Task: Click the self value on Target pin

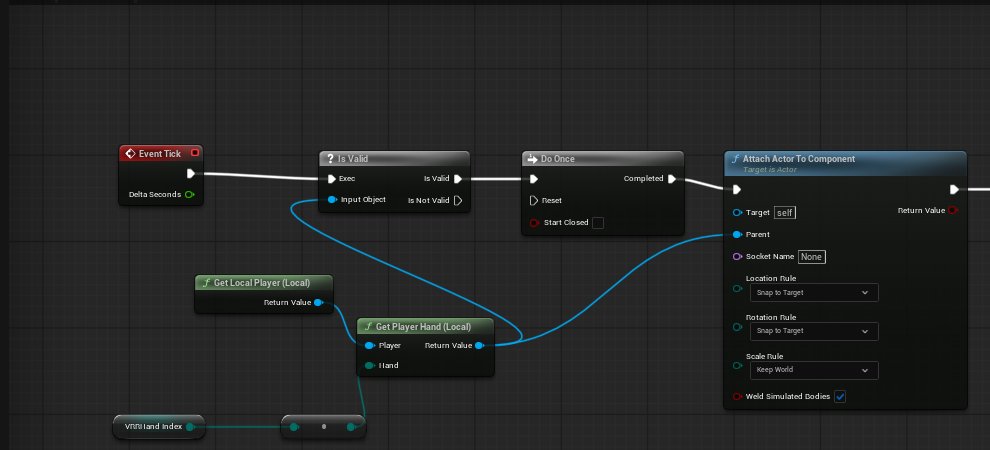Action: tap(785, 213)
